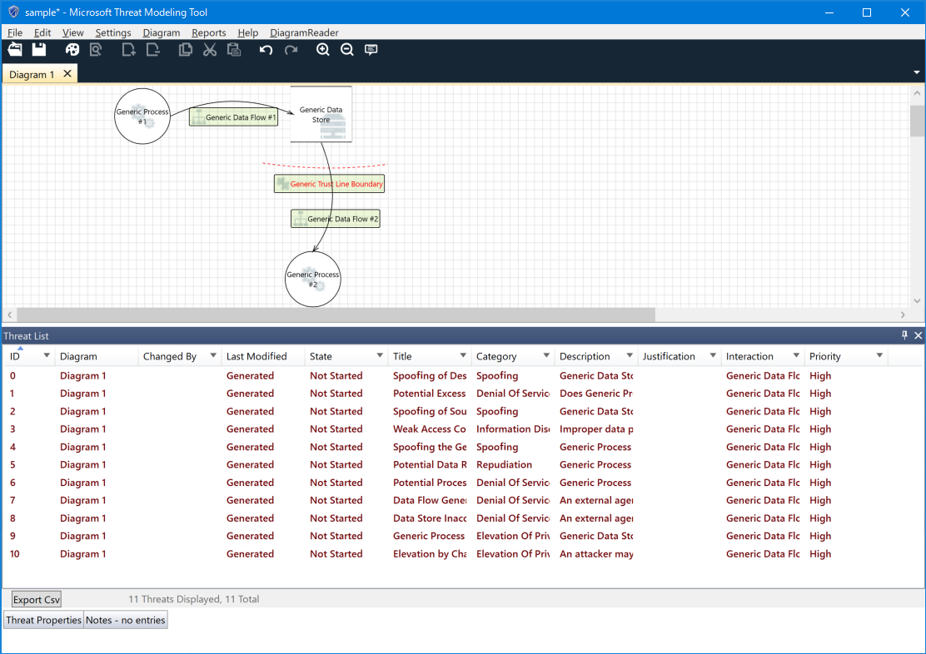Click the feedback comment bubble icon

coord(371,50)
